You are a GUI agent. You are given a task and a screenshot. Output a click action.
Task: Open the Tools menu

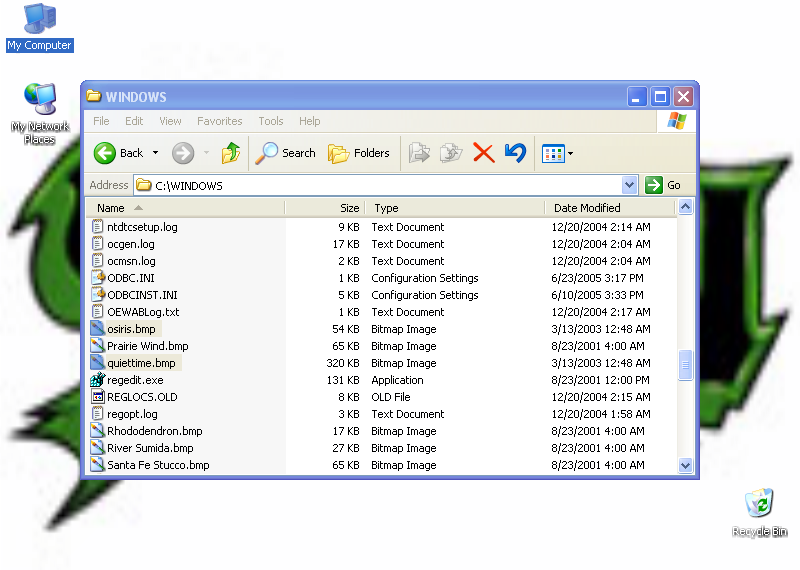coord(270,121)
